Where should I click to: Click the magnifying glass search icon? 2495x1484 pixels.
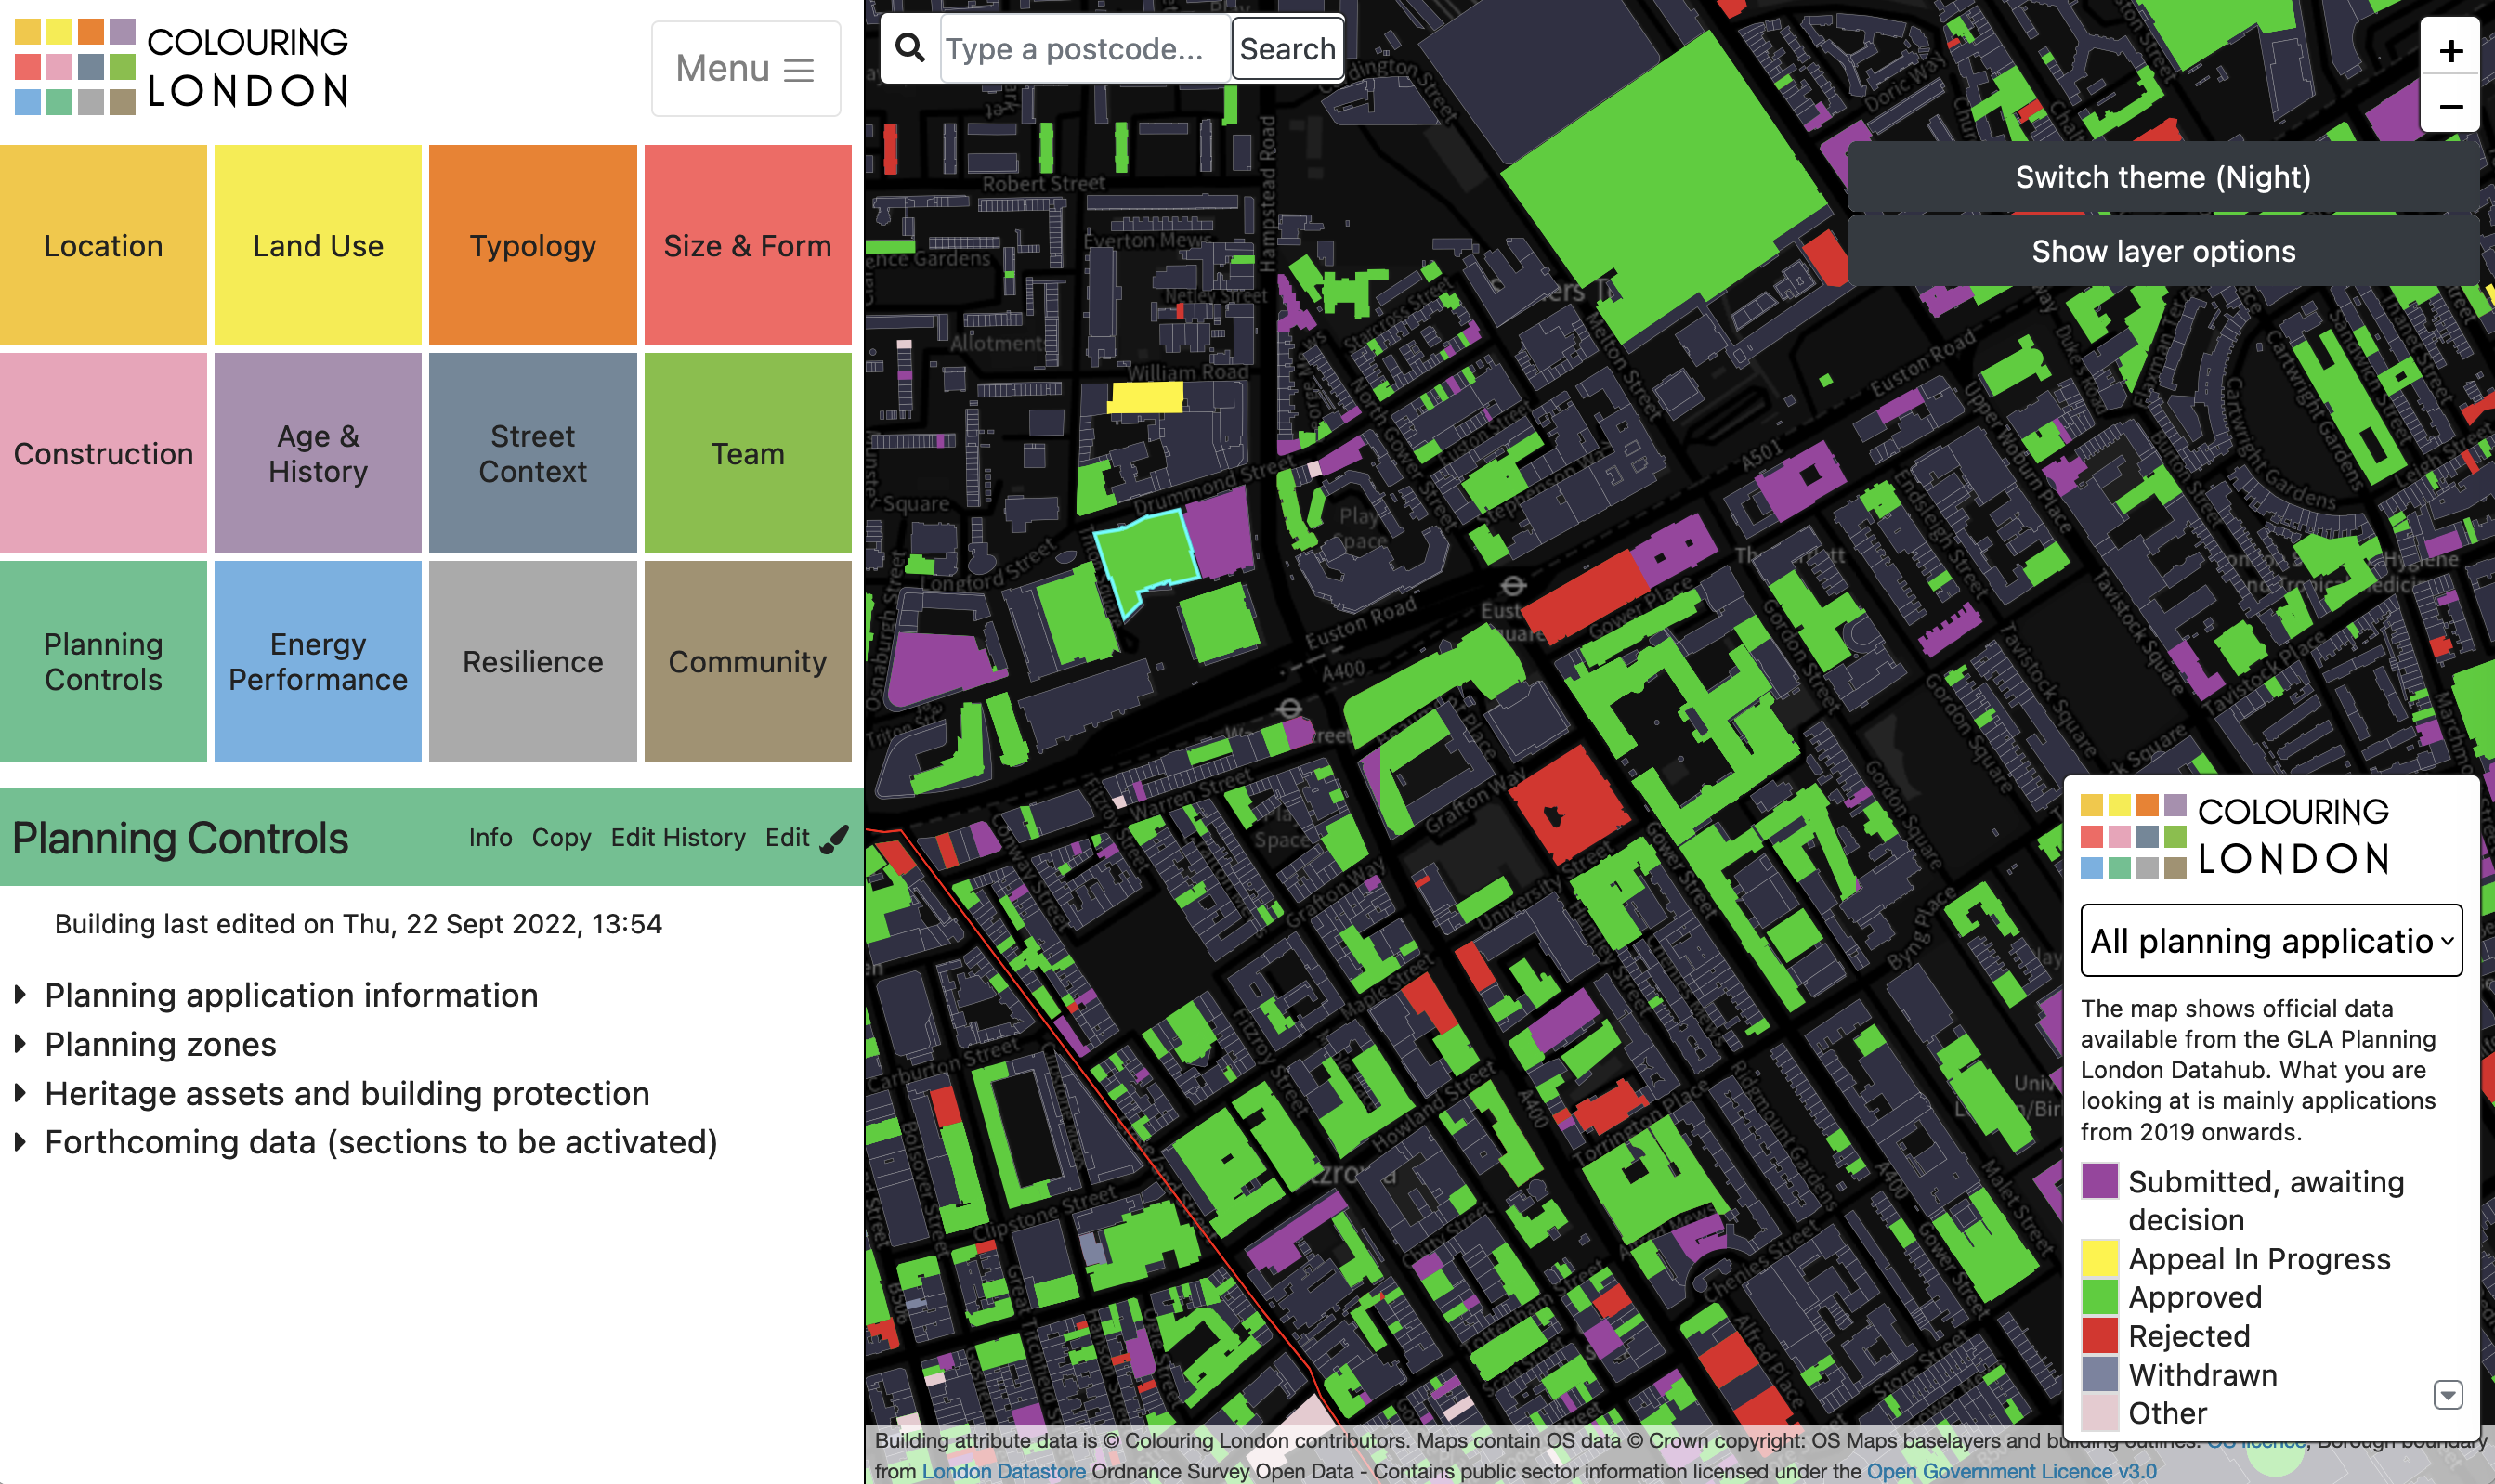click(909, 47)
